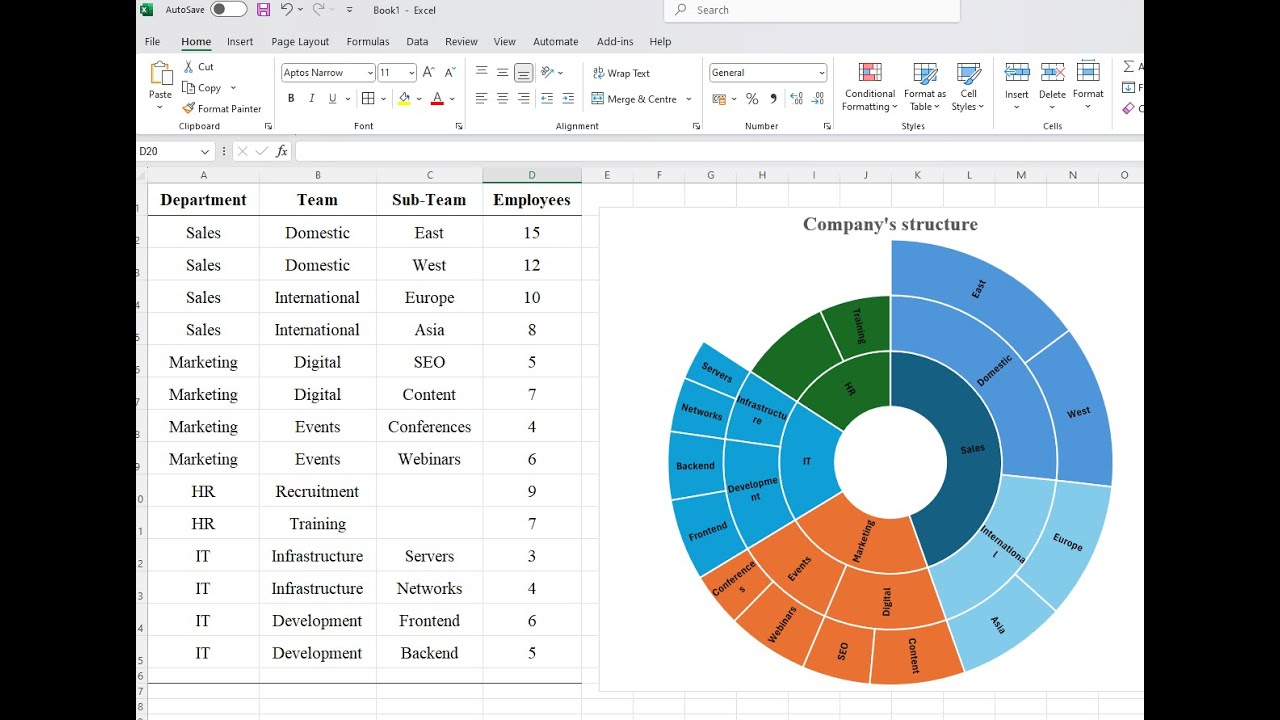Apply red font color swatch
1280x720 pixels.
click(x=437, y=98)
